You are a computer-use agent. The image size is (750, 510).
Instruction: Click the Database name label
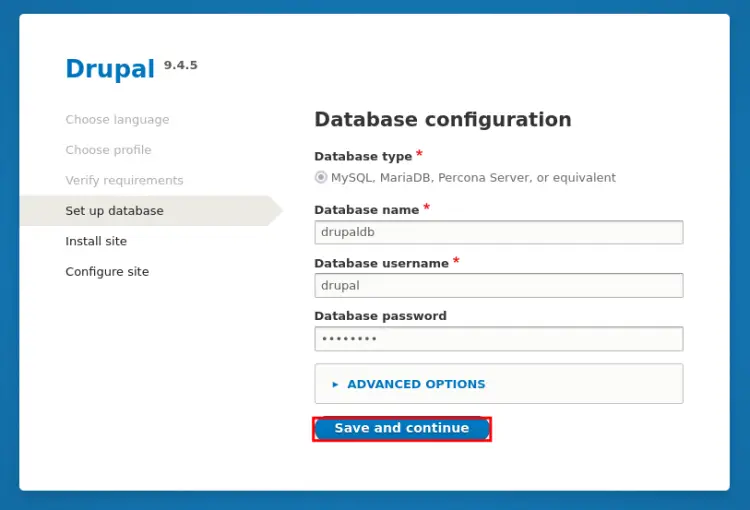366,210
